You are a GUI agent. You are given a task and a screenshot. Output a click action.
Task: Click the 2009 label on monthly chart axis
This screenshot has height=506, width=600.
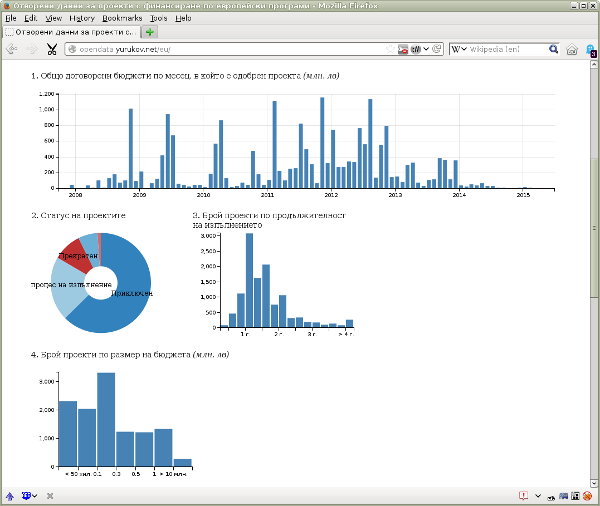pyautogui.click(x=139, y=195)
